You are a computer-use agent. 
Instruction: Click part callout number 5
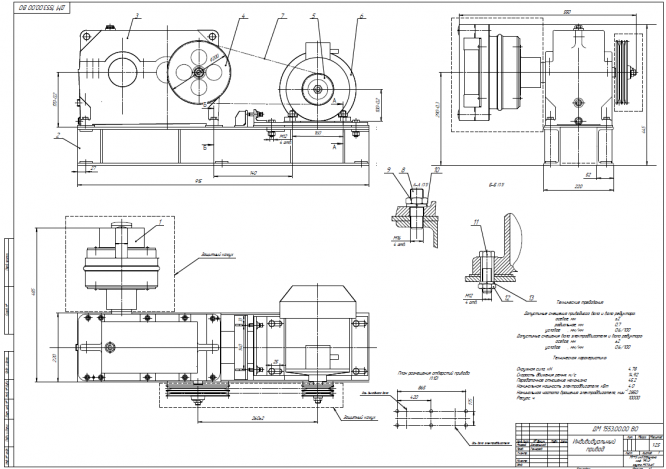(313, 16)
